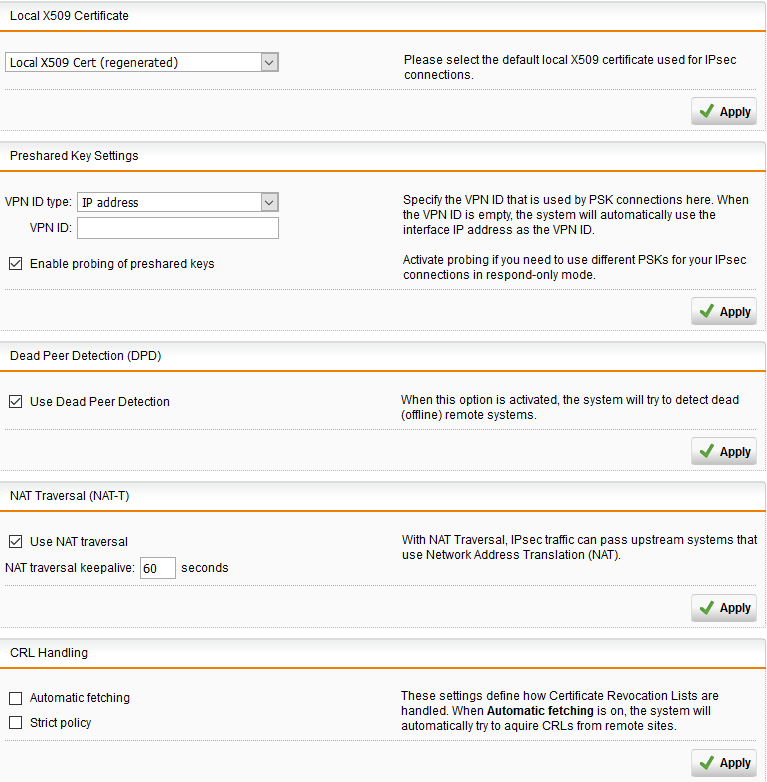Image resolution: width=767 pixels, height=782 pixels.
Task: Click the NAT Traversal (NAT-T) section header
Action: (x=70, y=496)
